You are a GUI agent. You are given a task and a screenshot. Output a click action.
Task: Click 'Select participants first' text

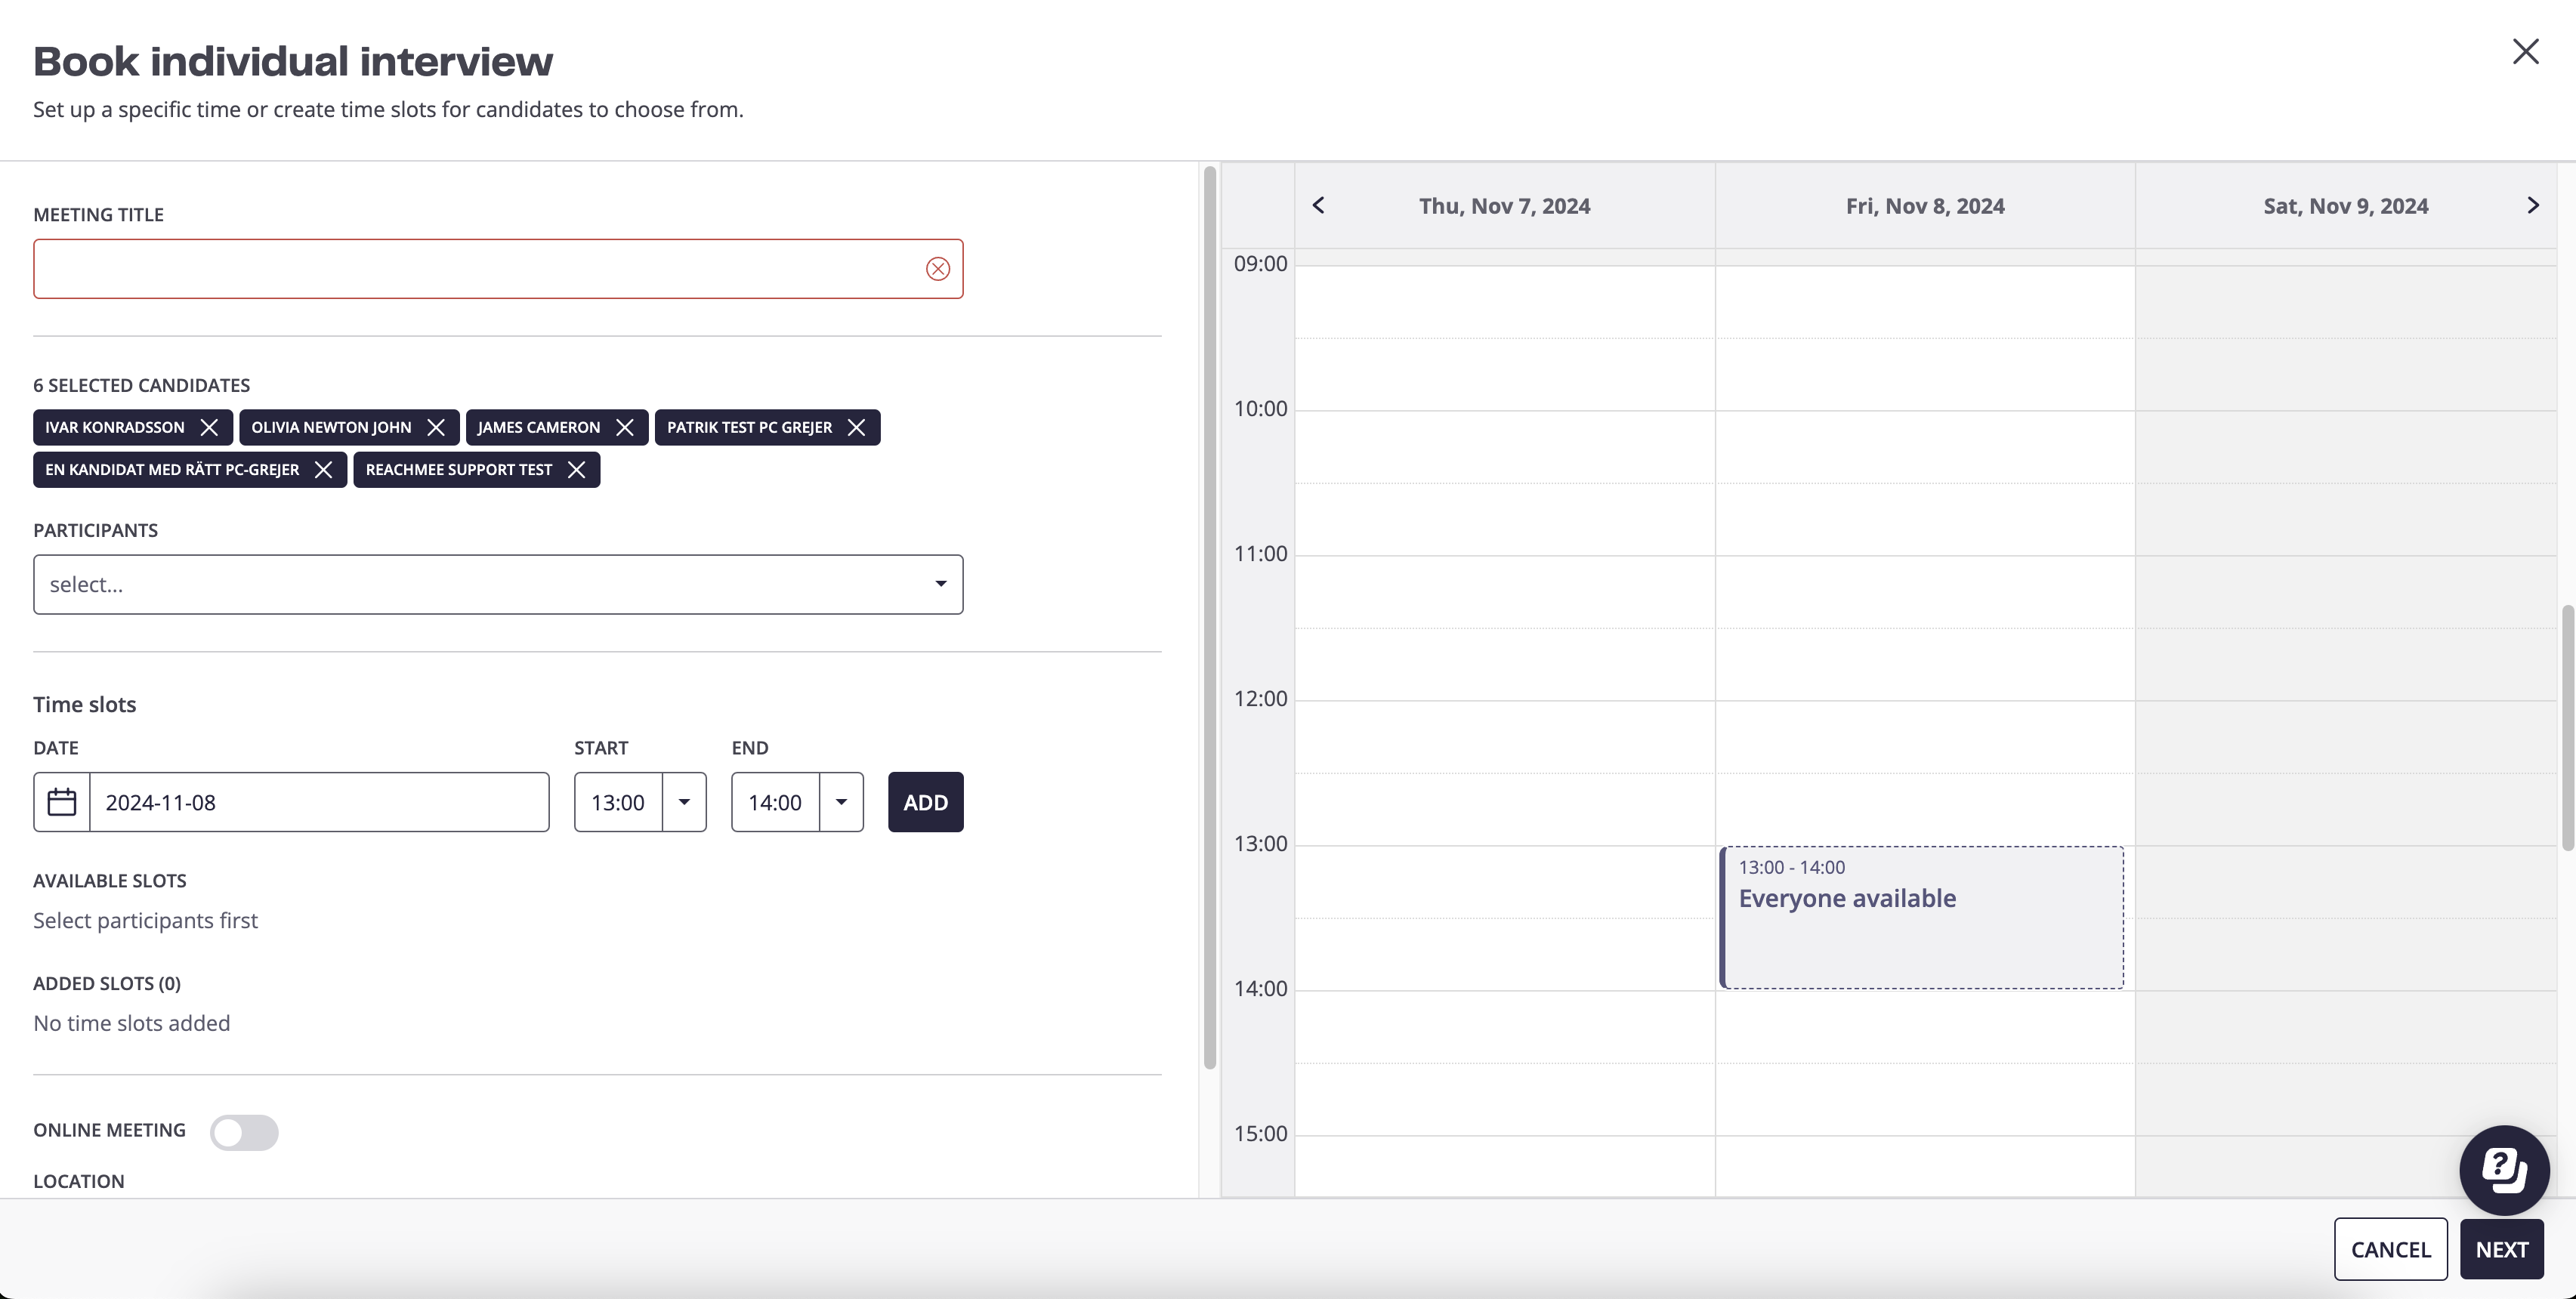pyautogui.click(x=145, y=920)
